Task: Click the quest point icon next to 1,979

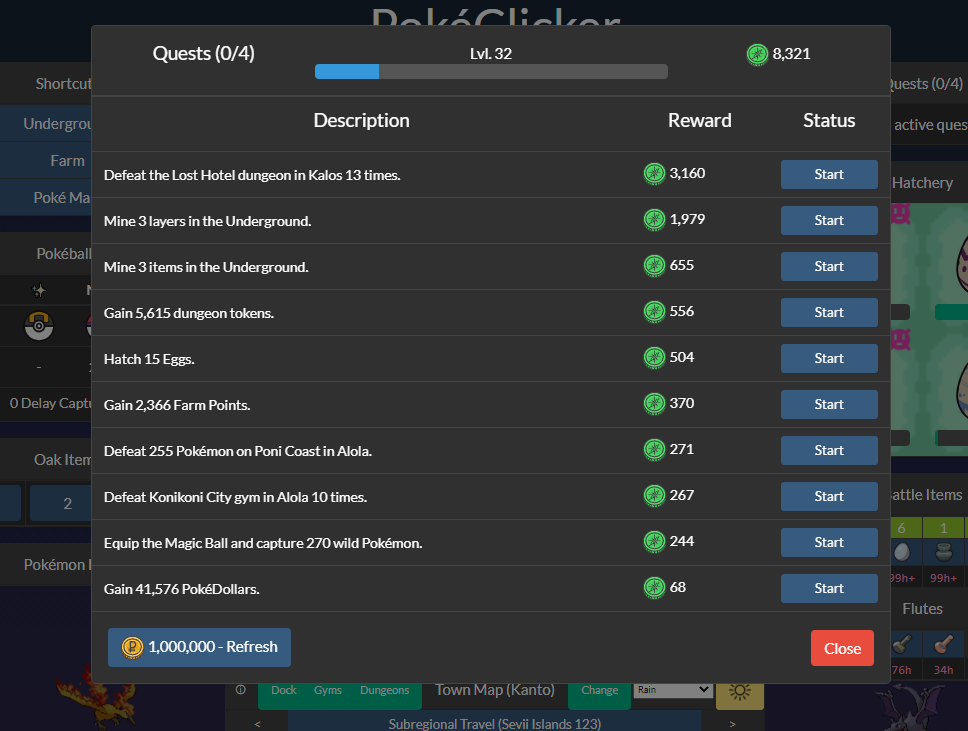Action: 654,219
